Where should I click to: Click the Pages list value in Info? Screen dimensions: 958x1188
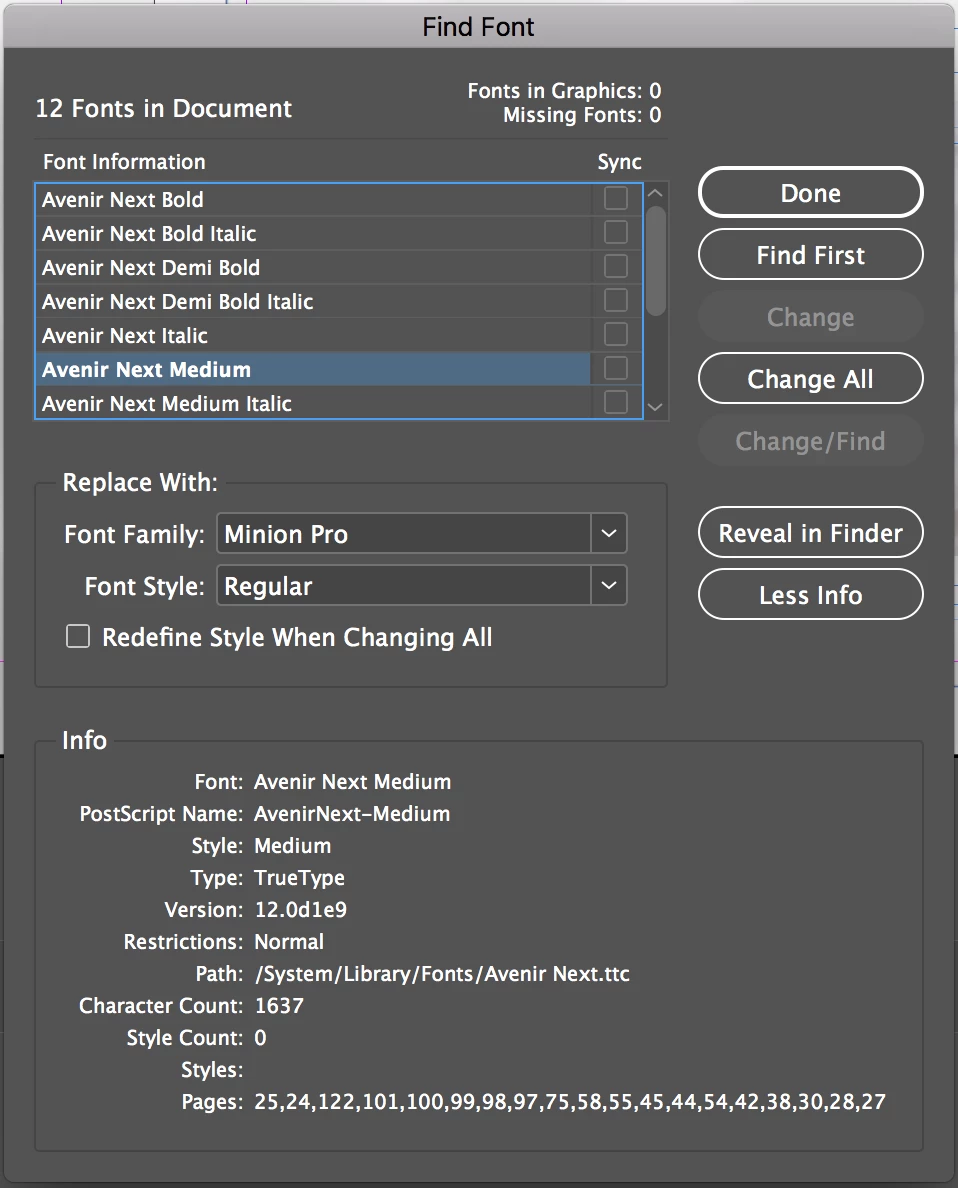click(570, 1102)
